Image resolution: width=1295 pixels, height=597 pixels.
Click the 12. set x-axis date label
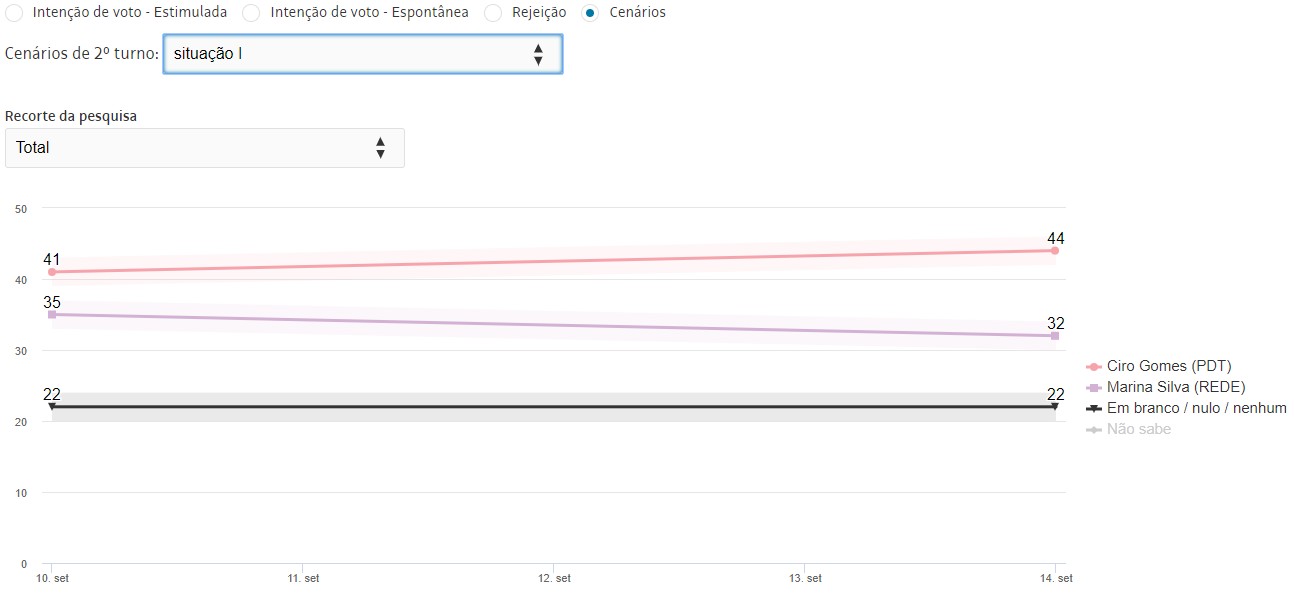coord(554,579)
